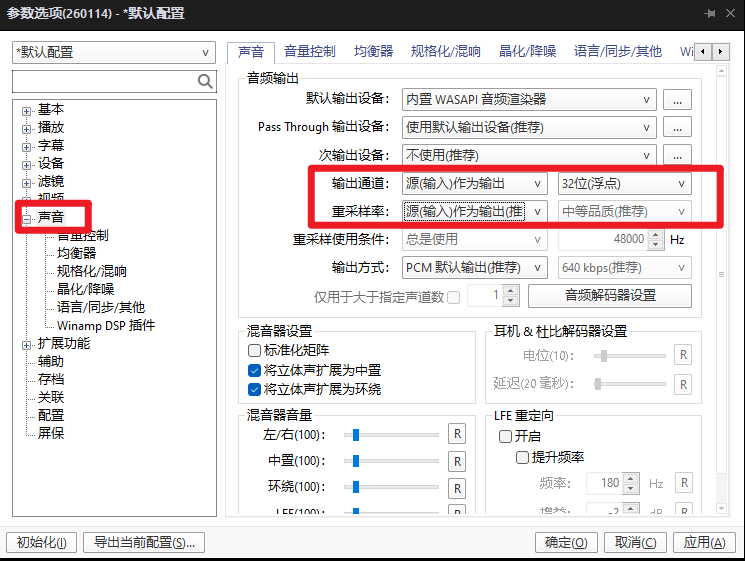The image size is (745, 561).
Task: Reset 延迟(20 毫秒) with R button
Action: click(x=683, y=384)
